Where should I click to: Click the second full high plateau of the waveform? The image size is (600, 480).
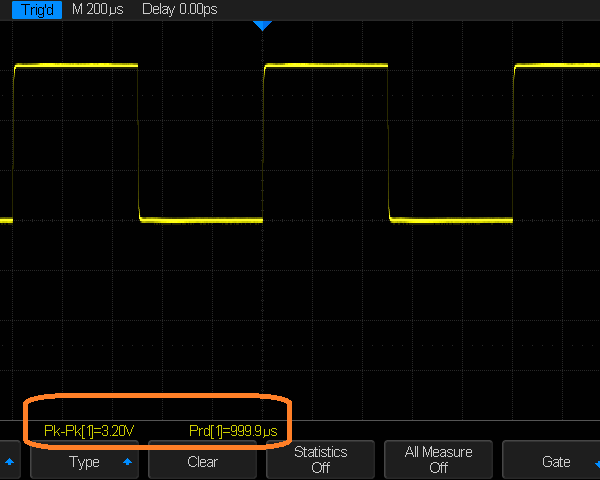point(325,66)
